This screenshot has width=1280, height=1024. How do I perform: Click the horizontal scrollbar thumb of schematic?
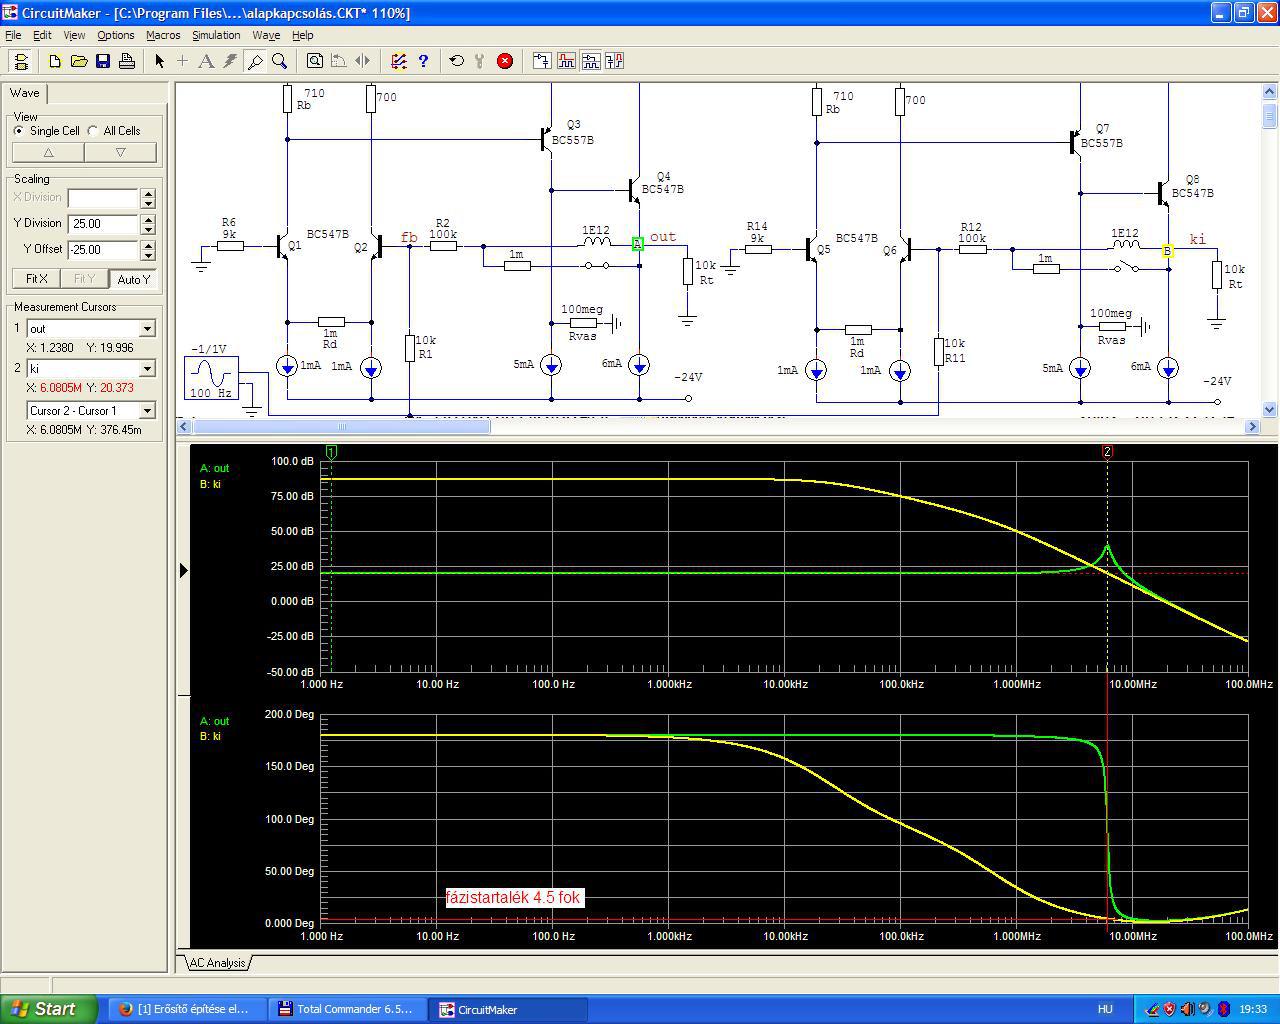[342, 427]
